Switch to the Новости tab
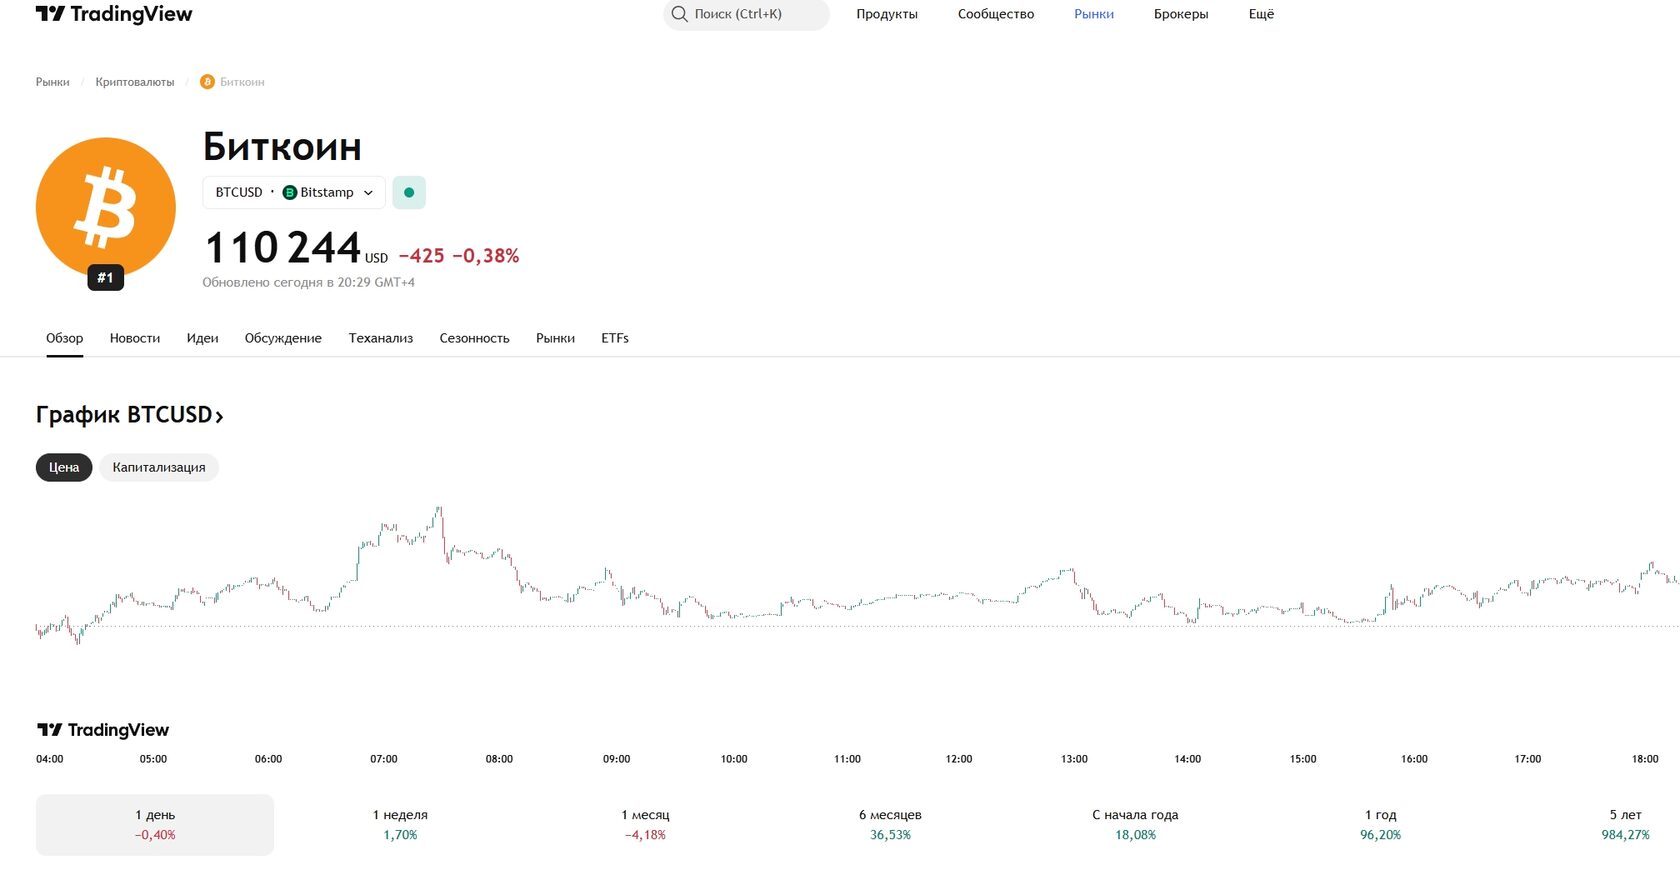 135,338
